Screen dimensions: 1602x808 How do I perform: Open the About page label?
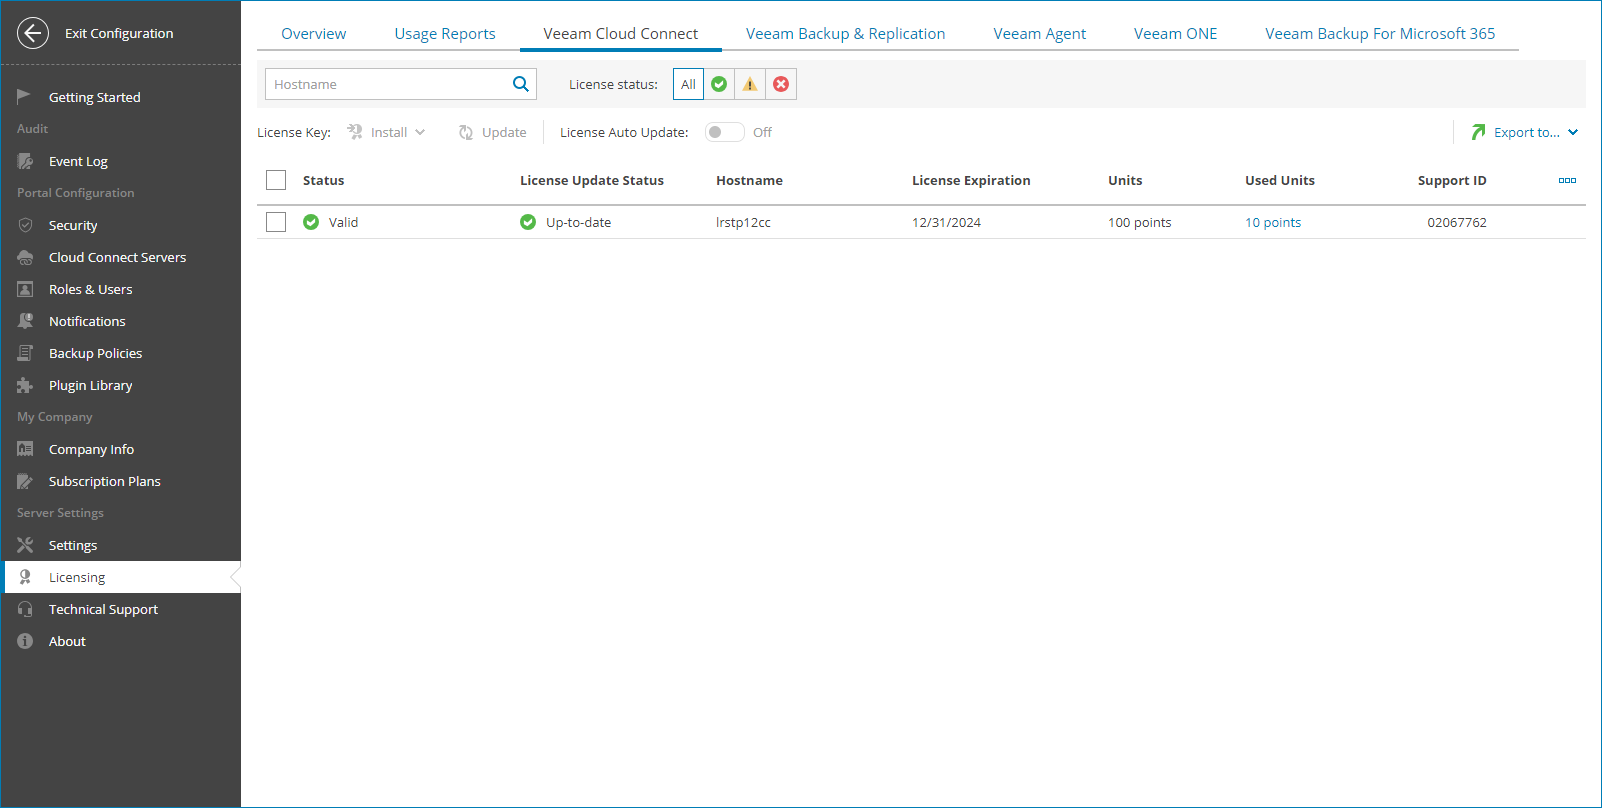click(67, 641)
